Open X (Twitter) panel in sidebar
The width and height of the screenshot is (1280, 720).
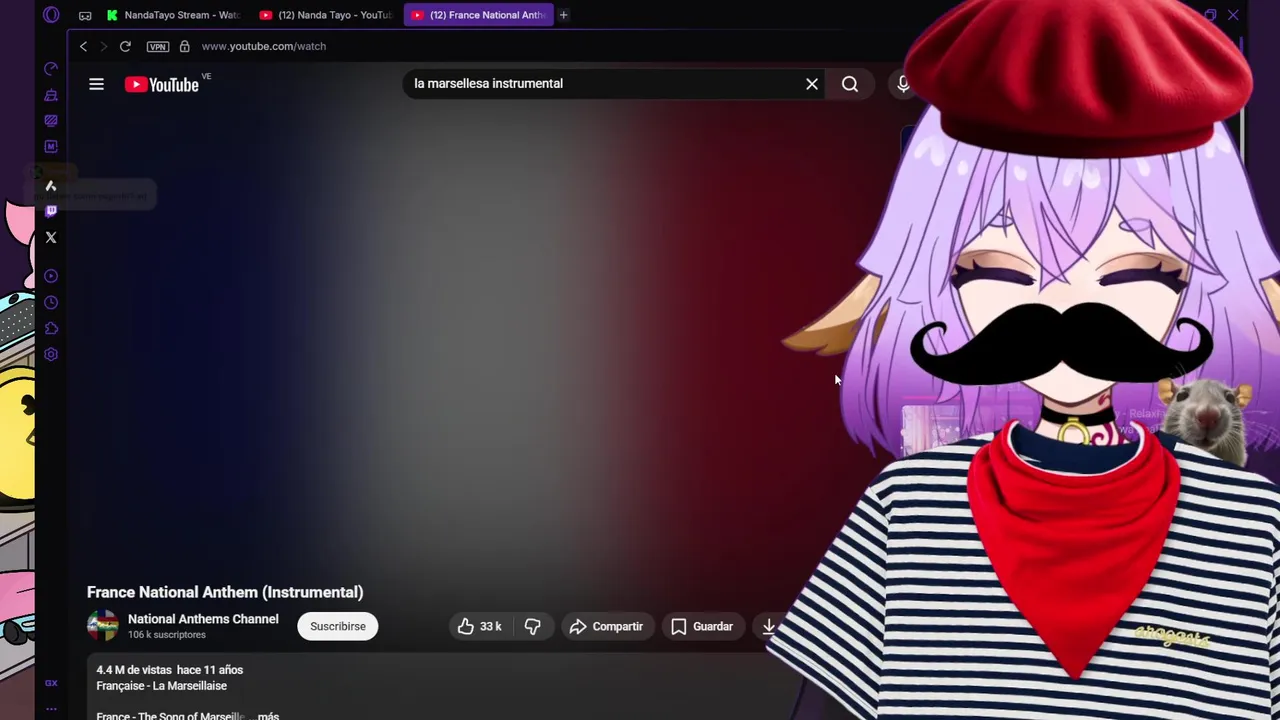pos(51,237)
